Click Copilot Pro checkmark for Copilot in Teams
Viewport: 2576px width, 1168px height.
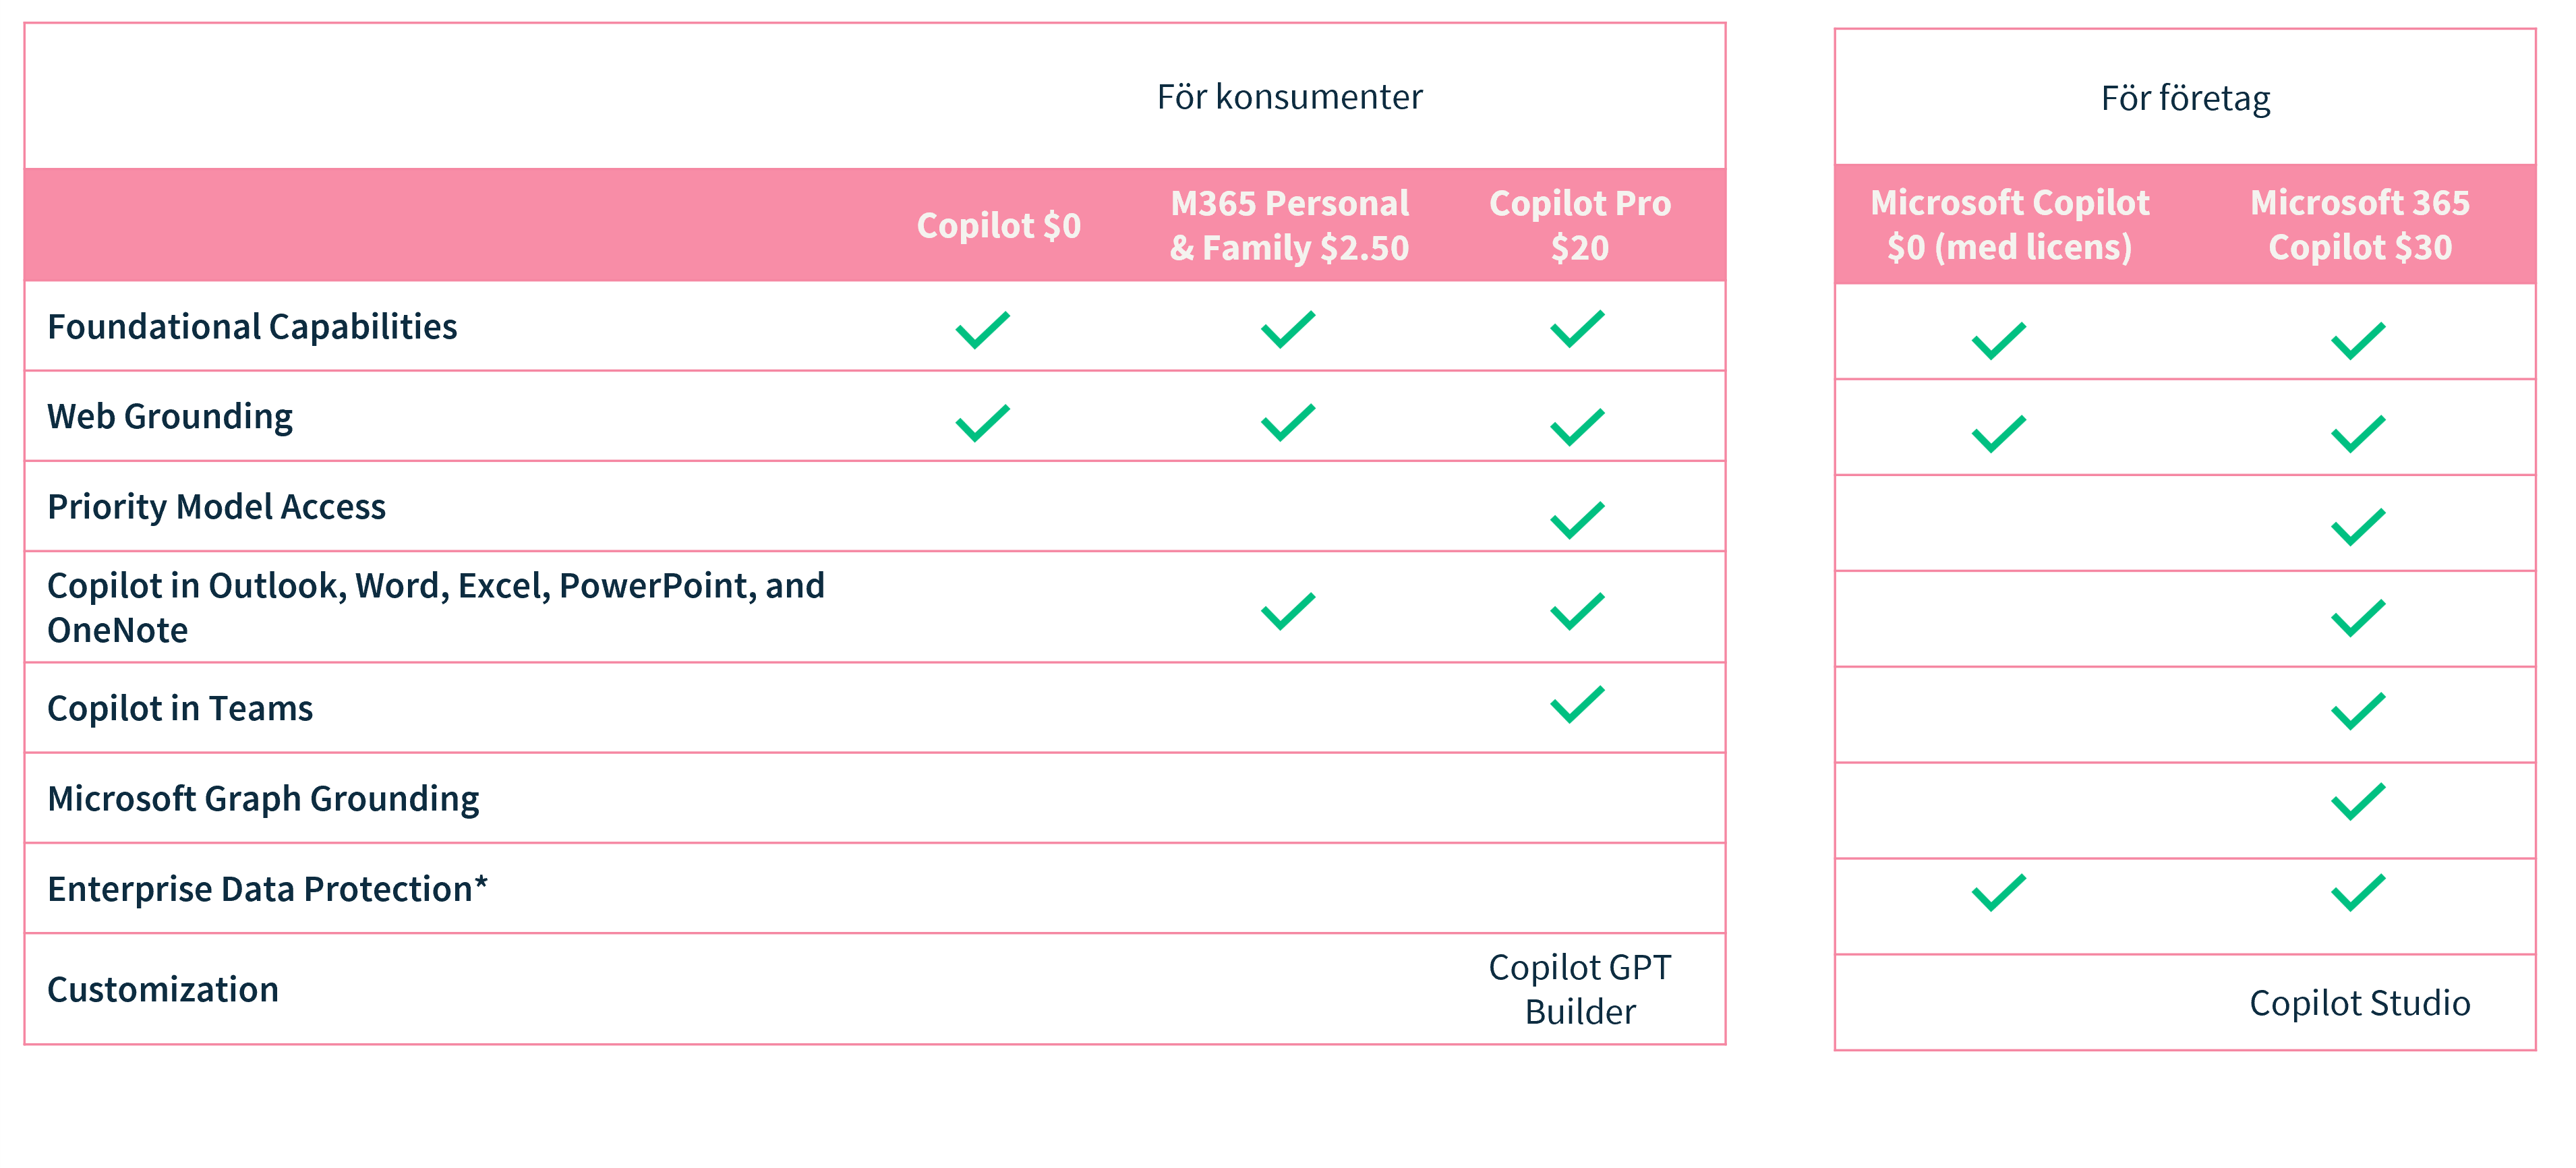[x=1577, y=704]
